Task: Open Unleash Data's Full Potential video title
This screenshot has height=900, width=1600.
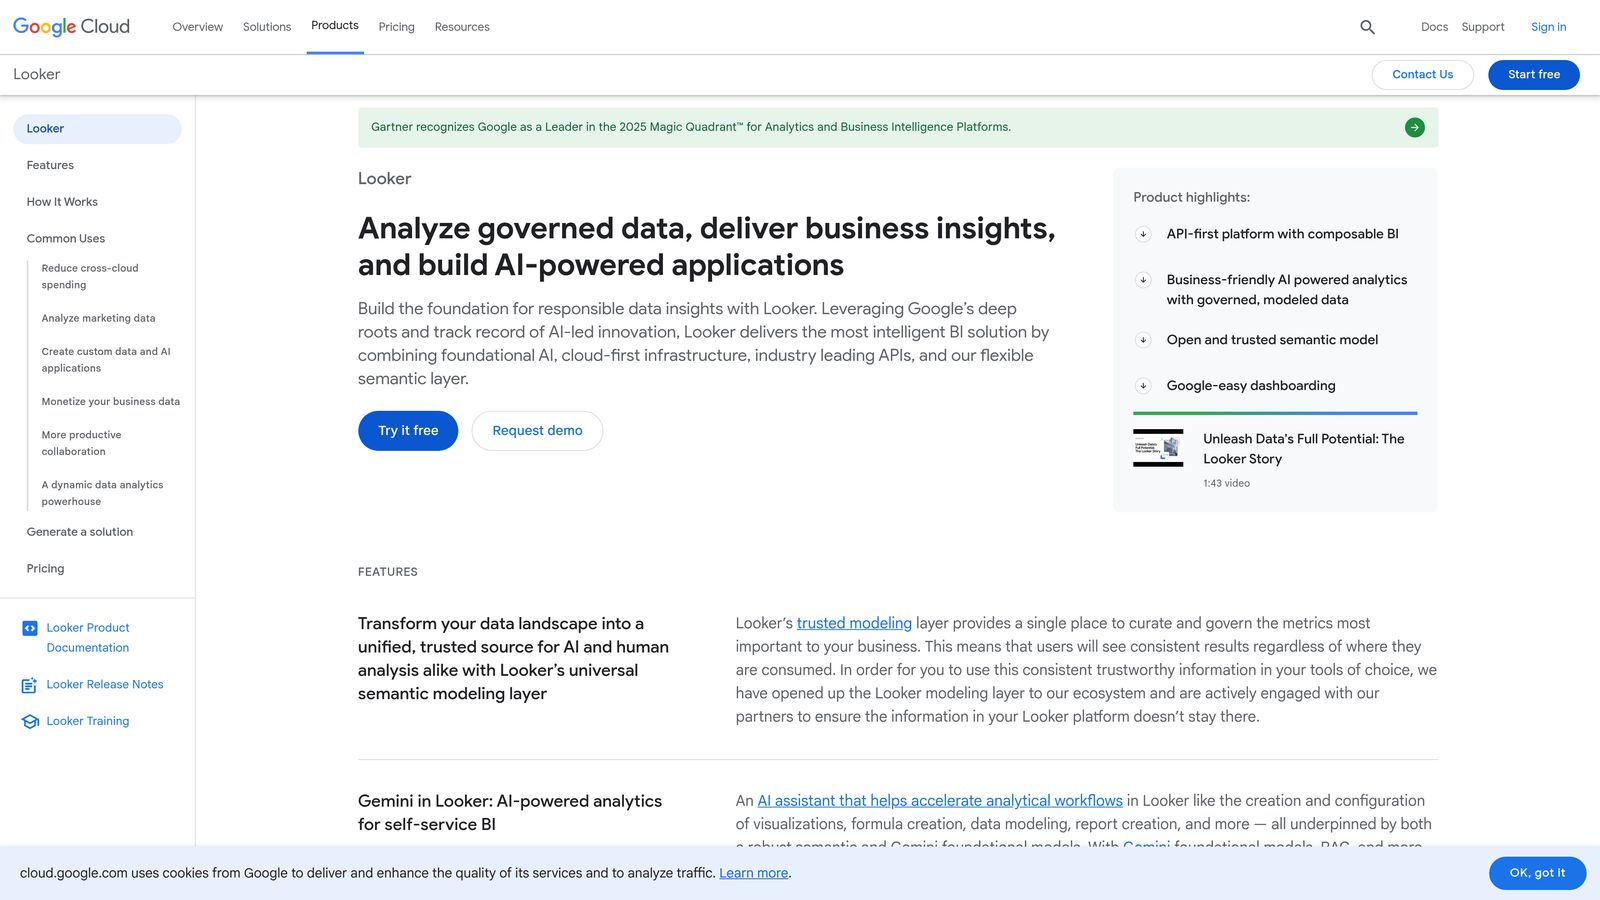Action: point(1303,449)
